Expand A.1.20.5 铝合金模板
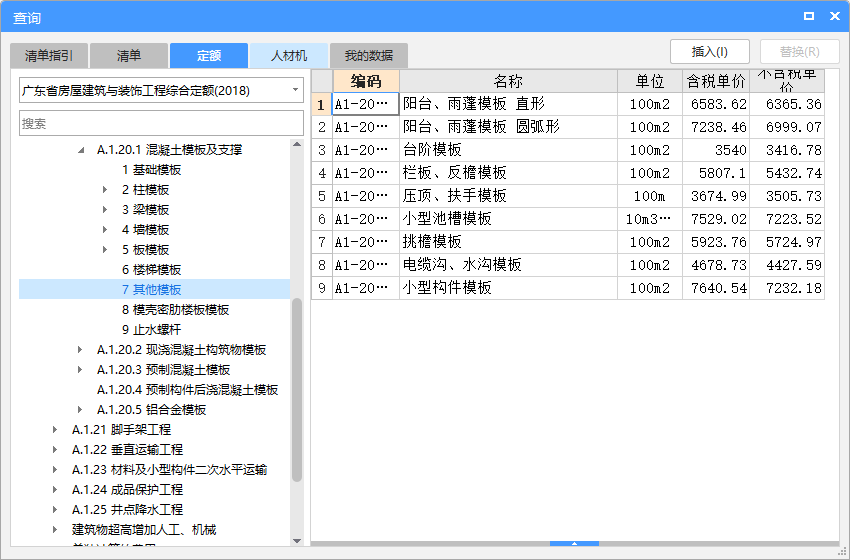This screenshot has width=850, height=560. click(80, 410)
